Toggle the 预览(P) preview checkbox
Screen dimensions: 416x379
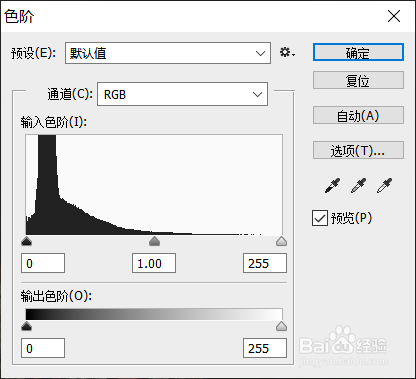tap(320, 218)
